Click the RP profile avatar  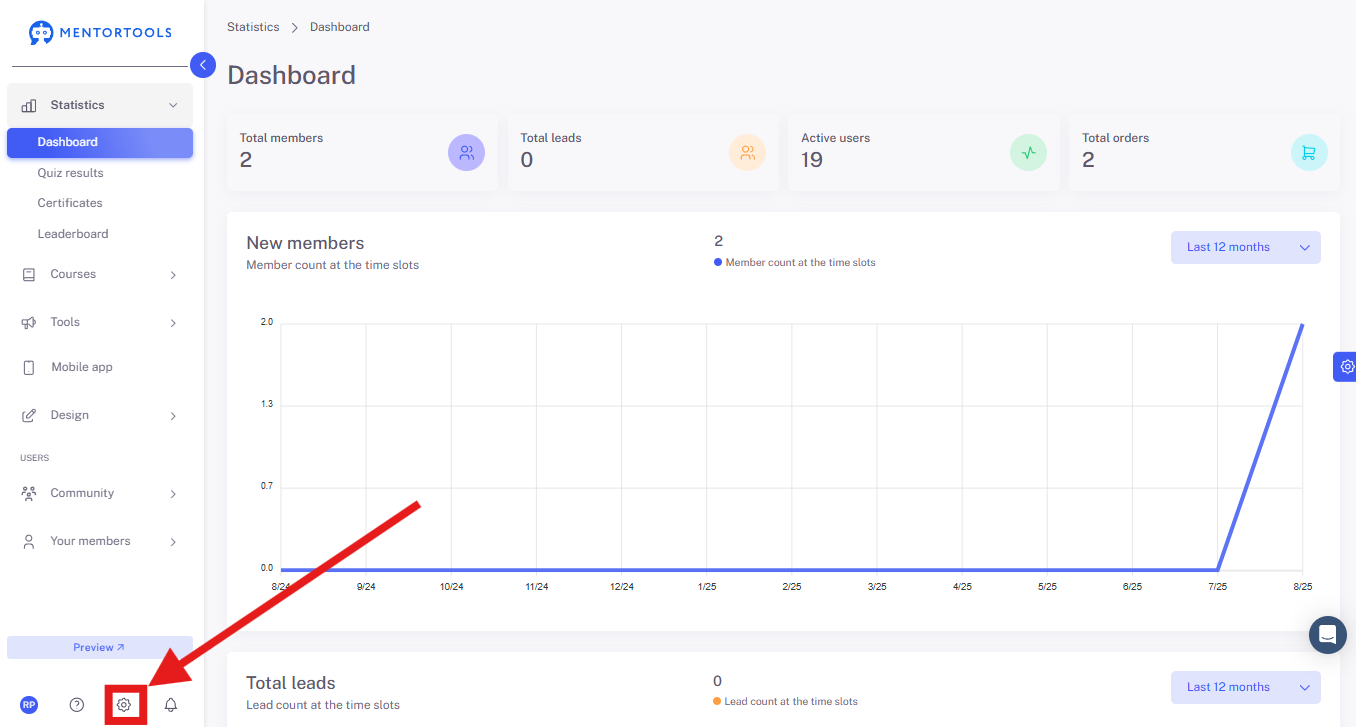(x=29, y=705)
